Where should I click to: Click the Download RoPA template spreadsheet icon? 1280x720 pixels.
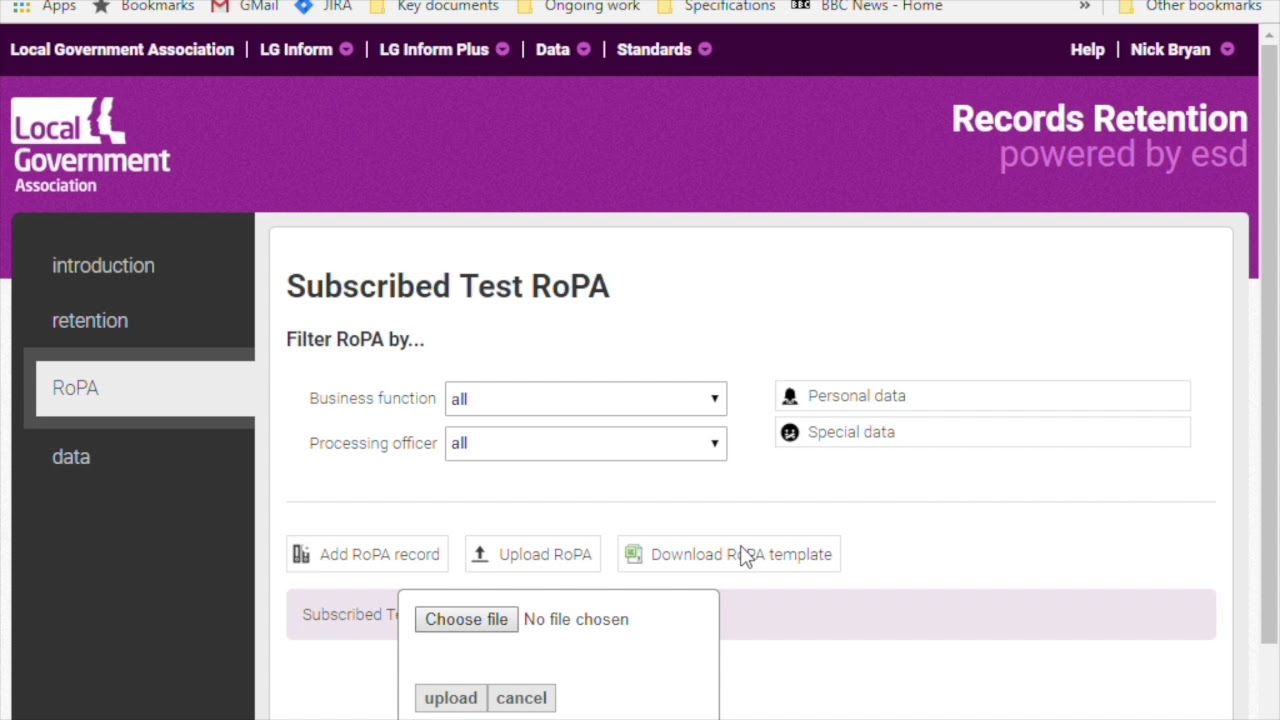tap(633, 554)
